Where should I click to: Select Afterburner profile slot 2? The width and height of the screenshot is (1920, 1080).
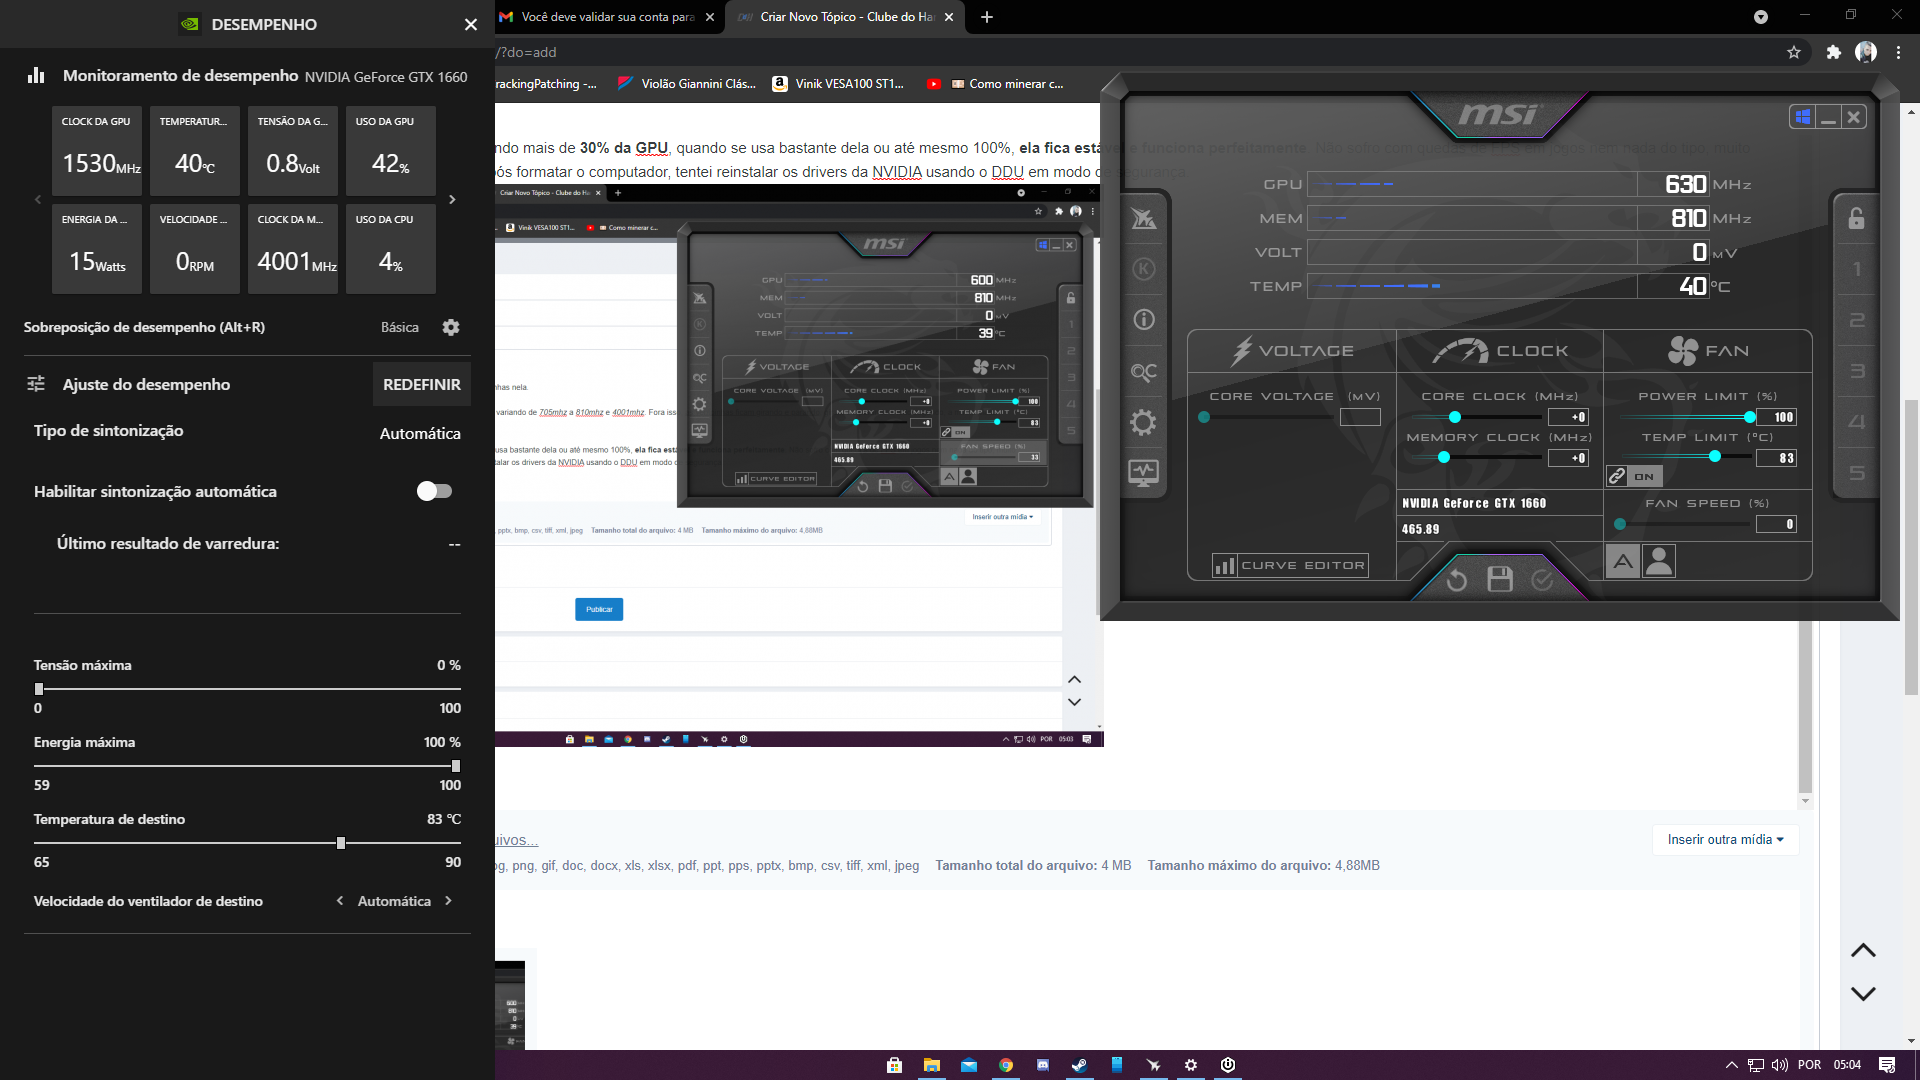1857,320
